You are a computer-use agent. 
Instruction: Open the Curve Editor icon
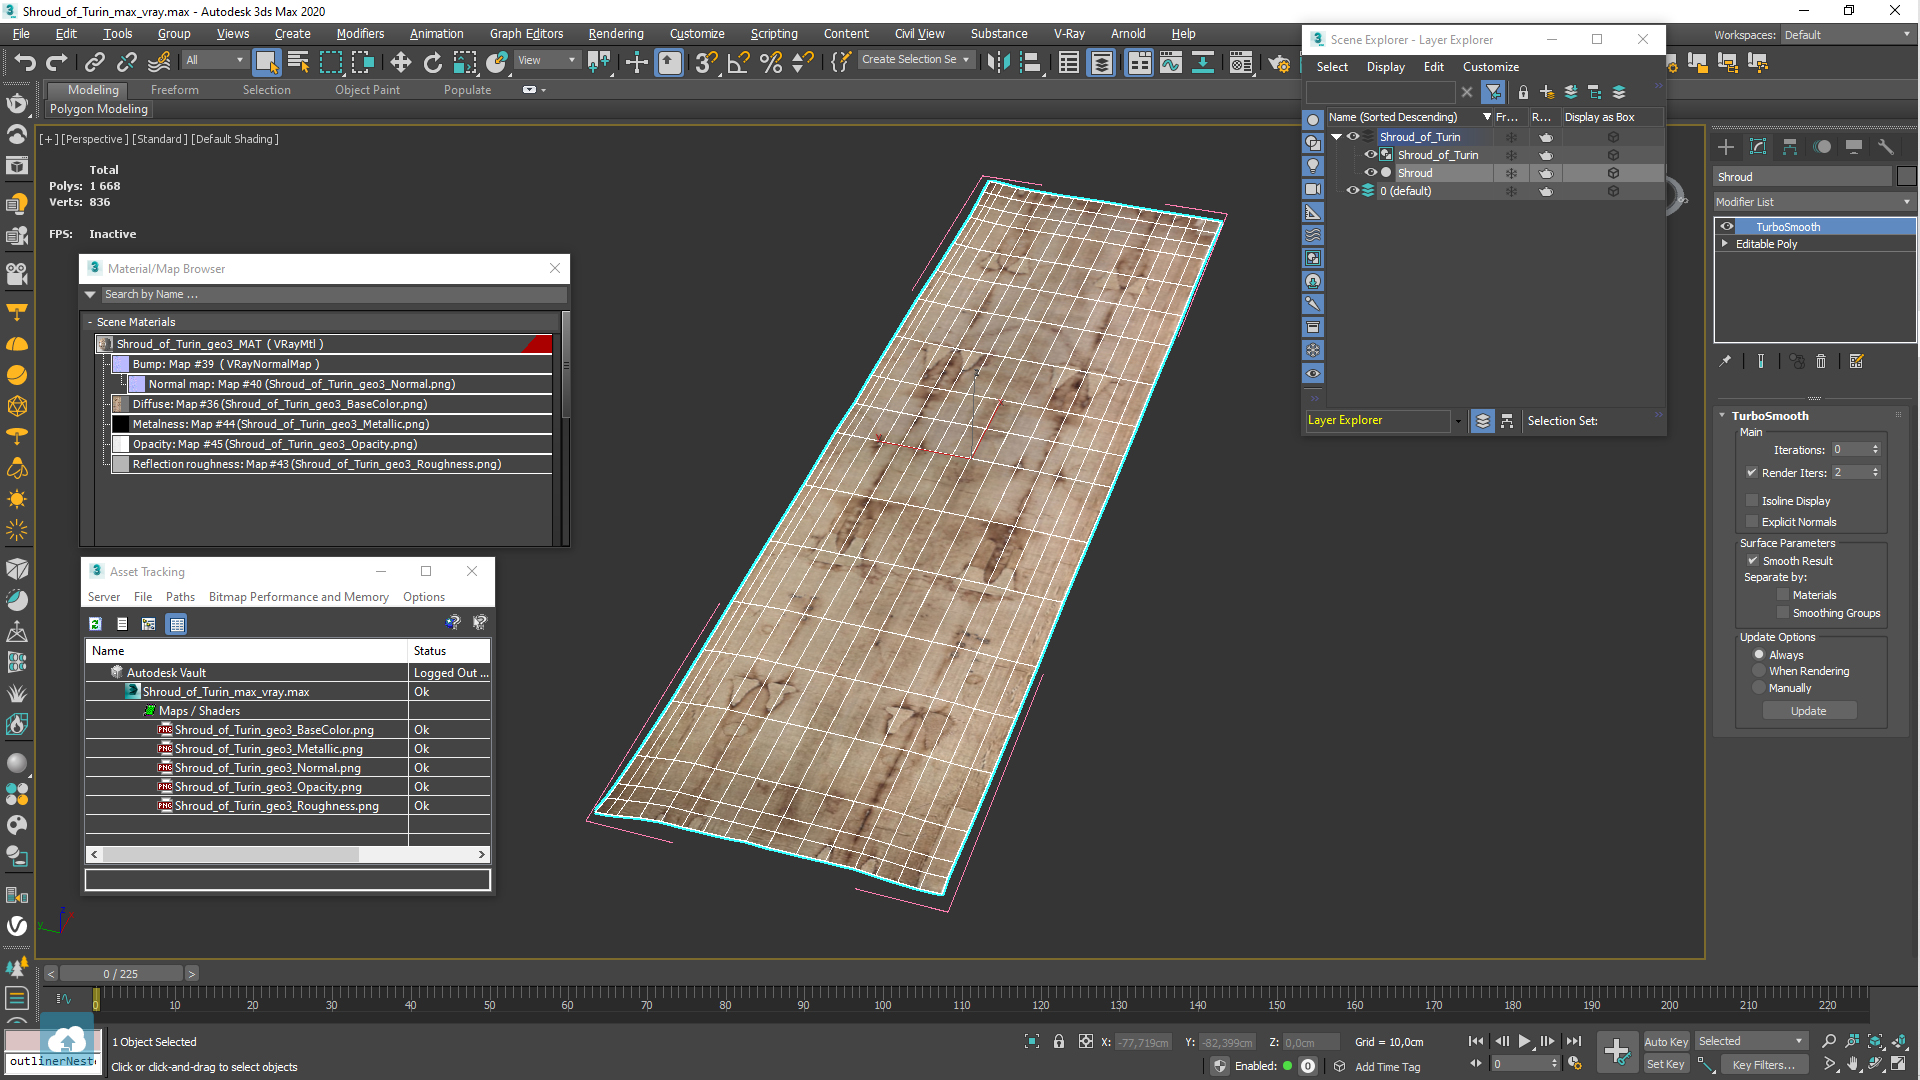1171,62
